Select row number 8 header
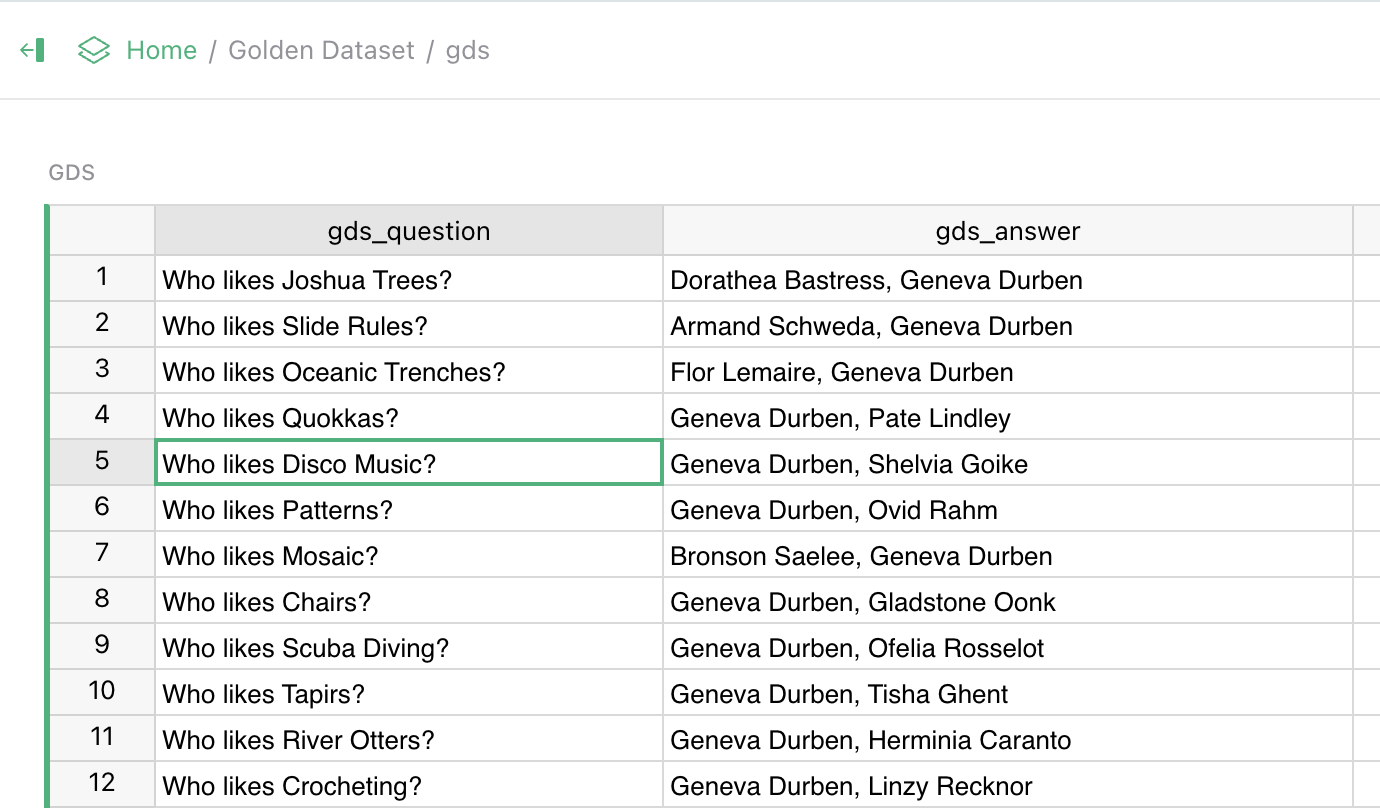This screenshot has height=808, width=1380. 102,600
